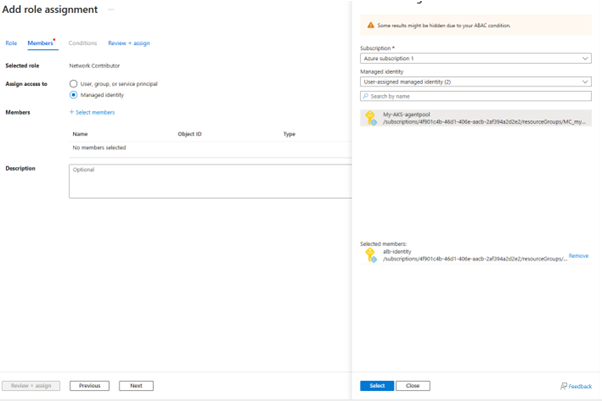Remove alb-identity from selected members

point(579,256)
